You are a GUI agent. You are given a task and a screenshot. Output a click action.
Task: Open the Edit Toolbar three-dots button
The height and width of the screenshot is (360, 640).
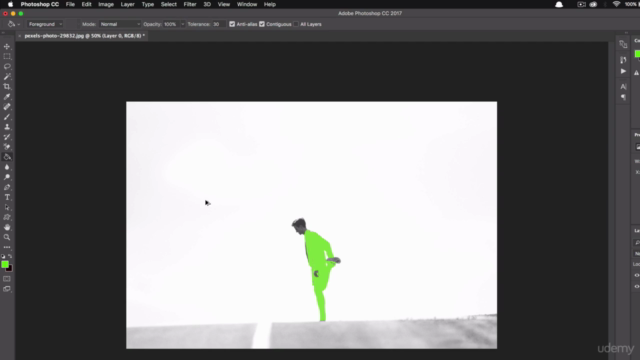(x=7, y=247)
